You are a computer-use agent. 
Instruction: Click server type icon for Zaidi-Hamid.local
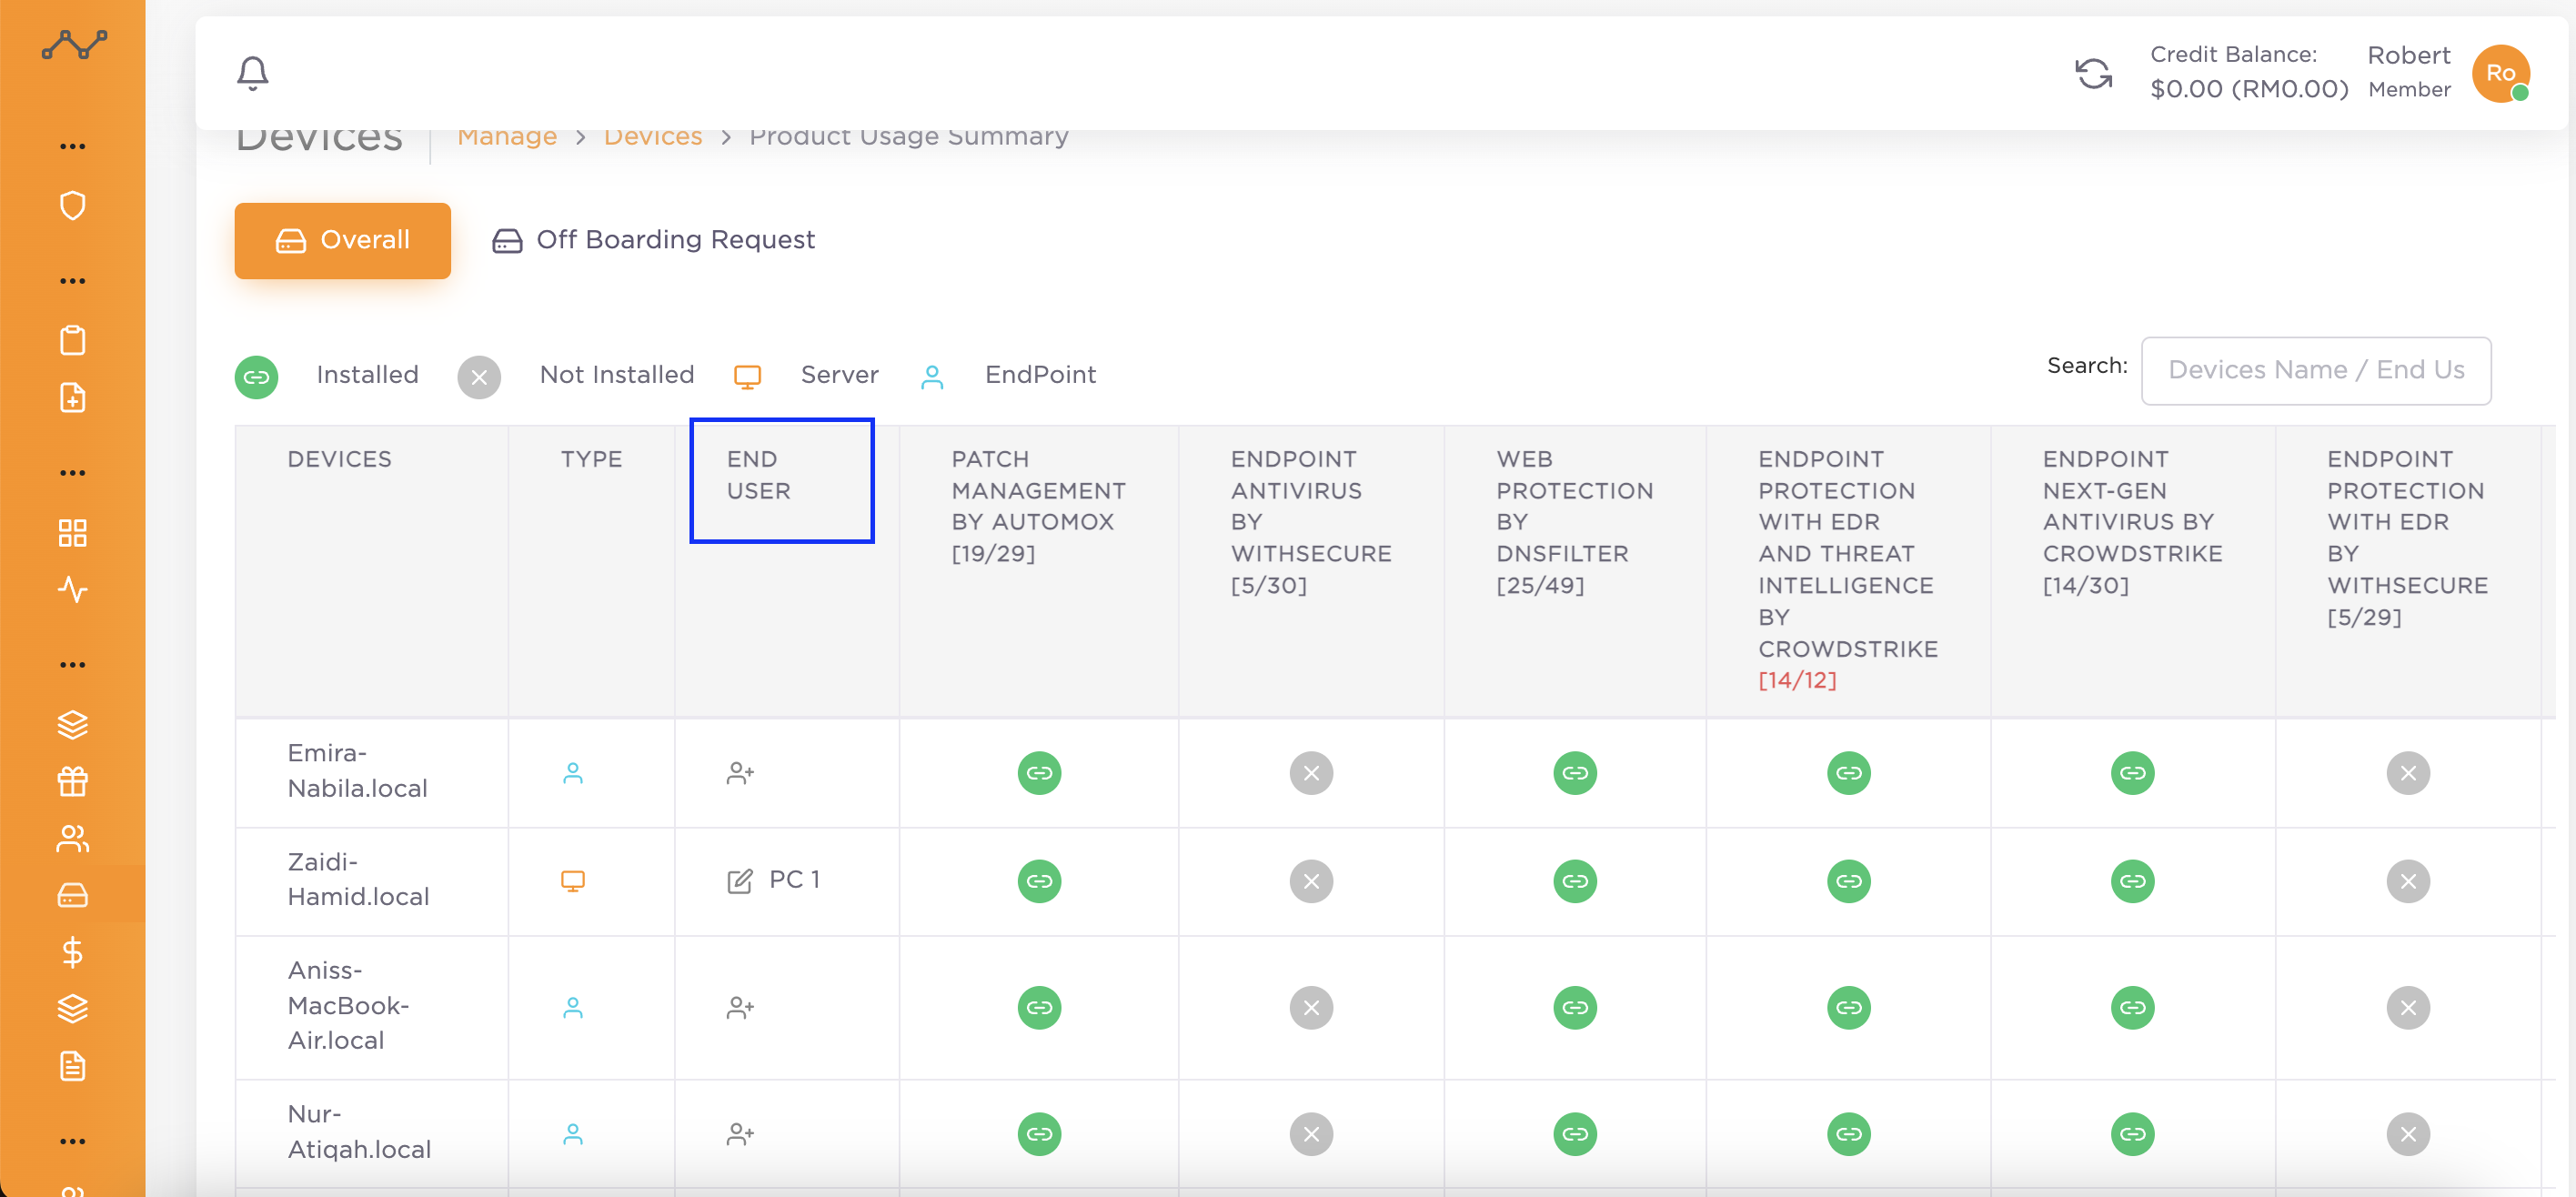click(572, 881)
